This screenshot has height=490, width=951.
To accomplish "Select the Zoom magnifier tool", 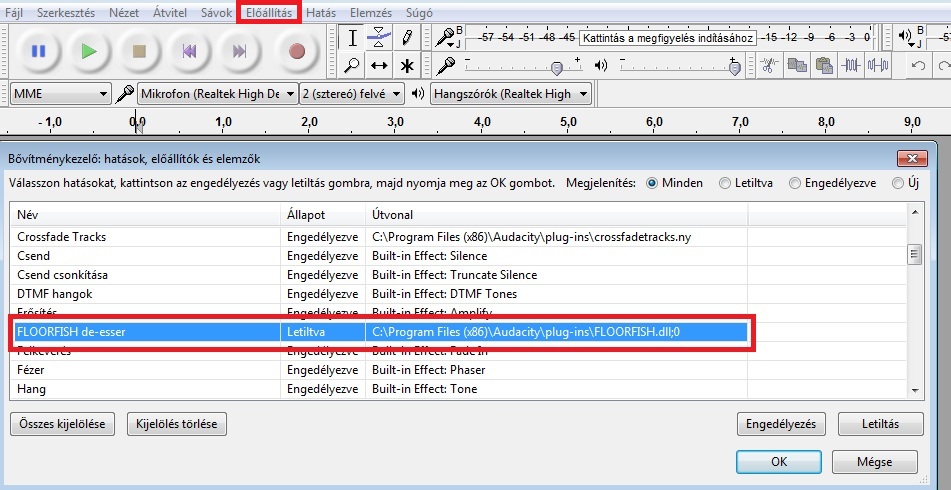I will [352, 65].
